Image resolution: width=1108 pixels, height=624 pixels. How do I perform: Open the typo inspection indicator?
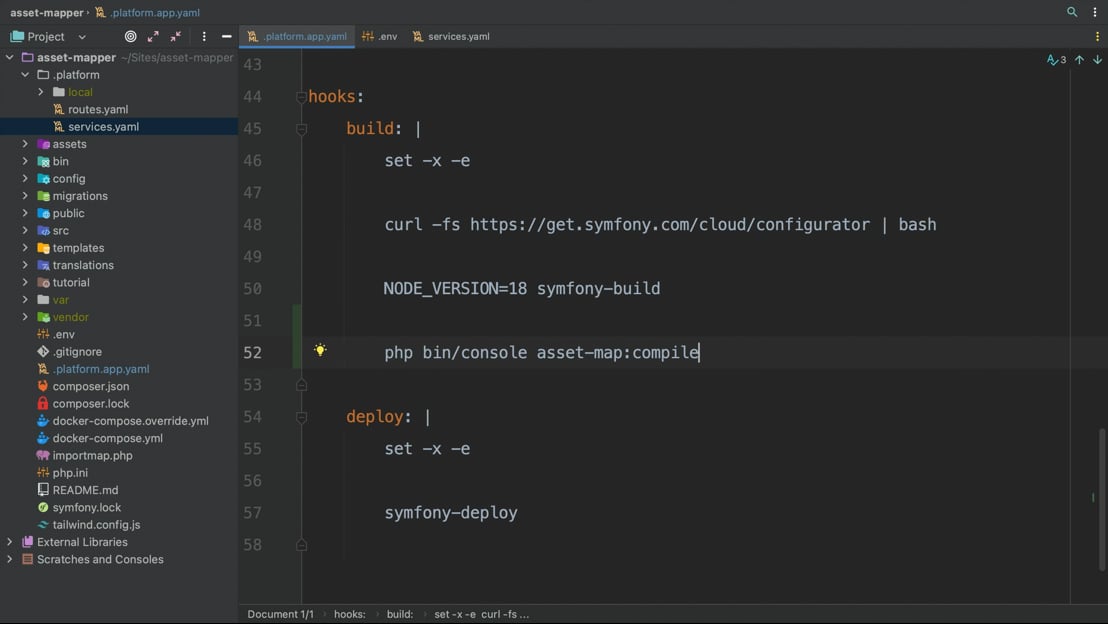pyautogui.click(x=1056, y=60)
